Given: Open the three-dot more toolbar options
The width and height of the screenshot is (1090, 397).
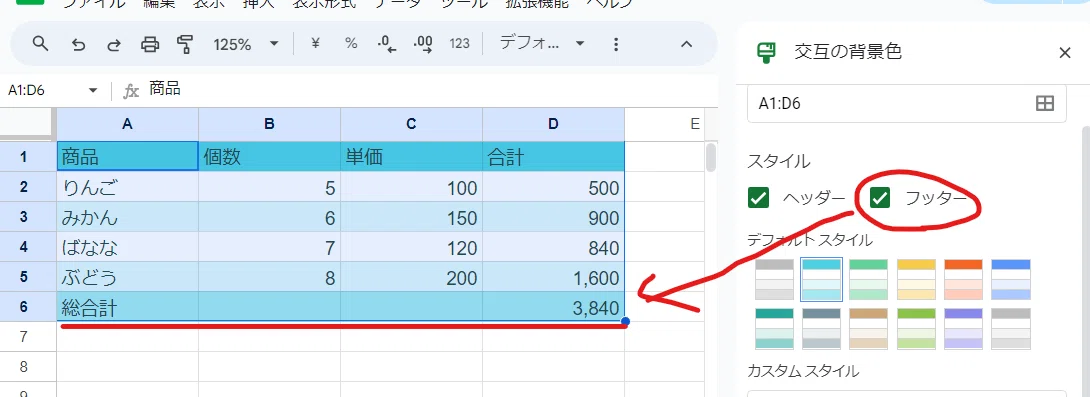Looking at the screenshot, I should coord(615,44).
